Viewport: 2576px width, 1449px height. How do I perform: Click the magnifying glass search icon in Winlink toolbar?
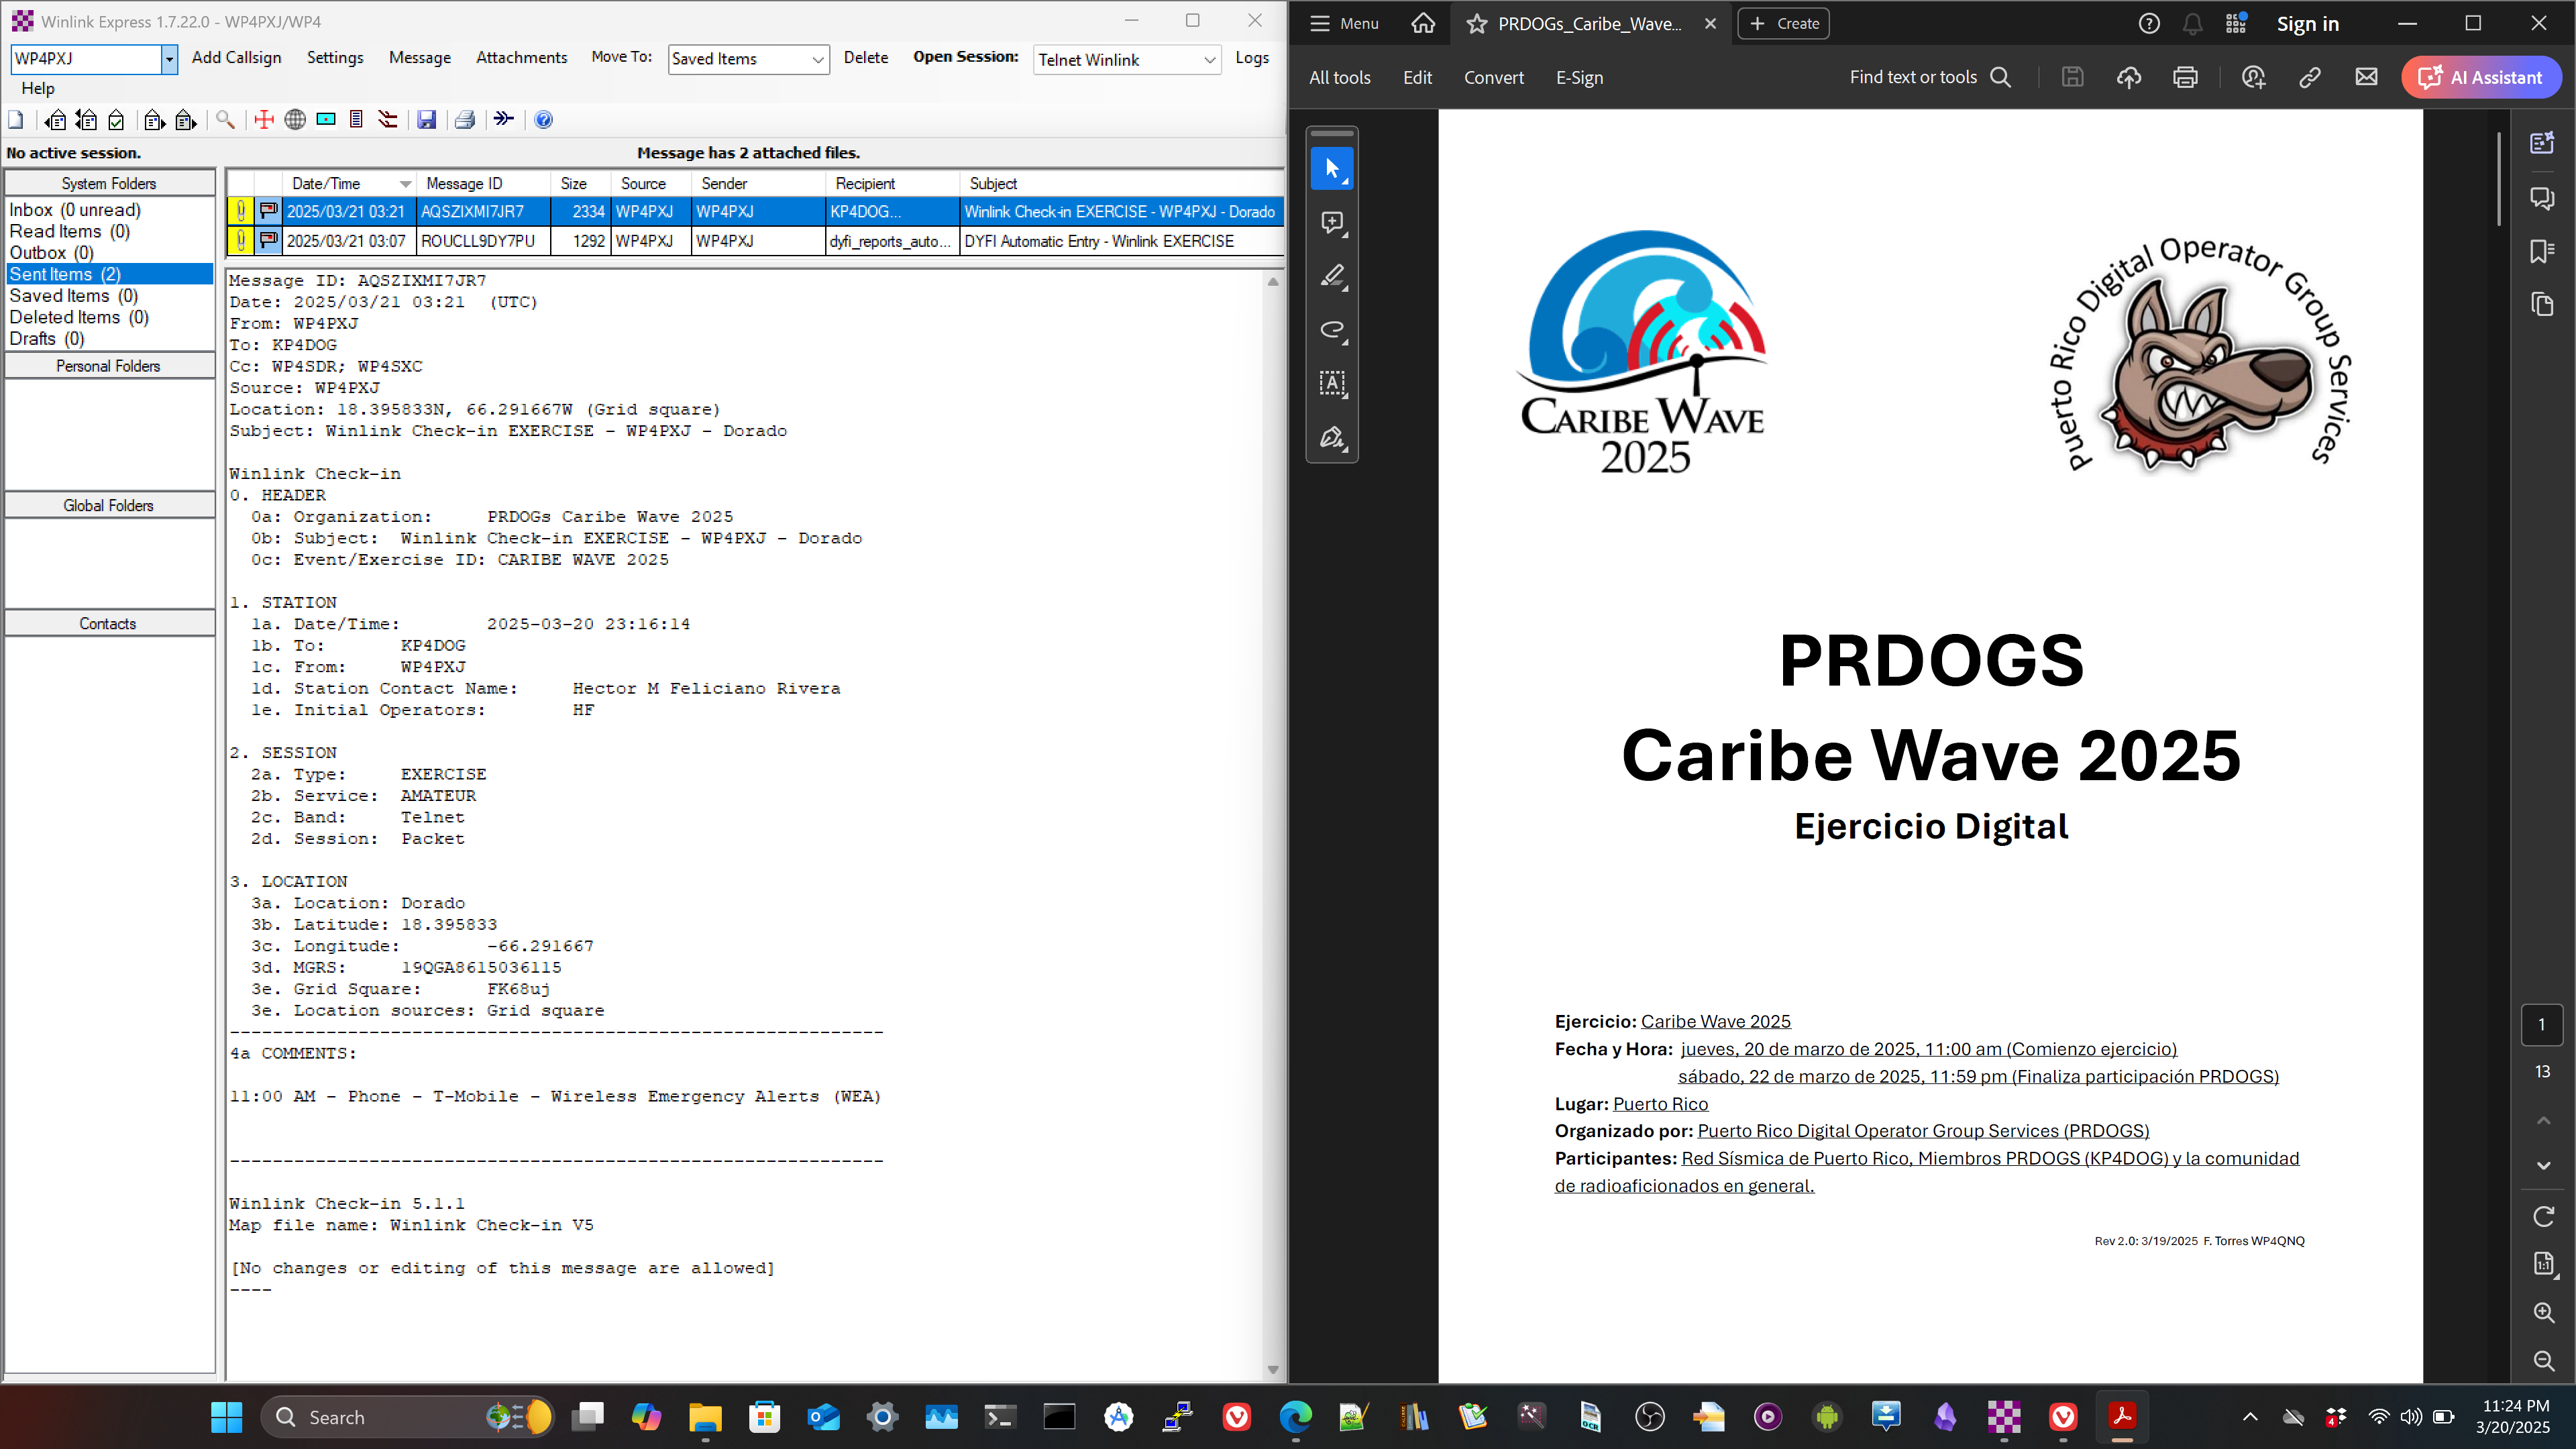coord(225,120)
